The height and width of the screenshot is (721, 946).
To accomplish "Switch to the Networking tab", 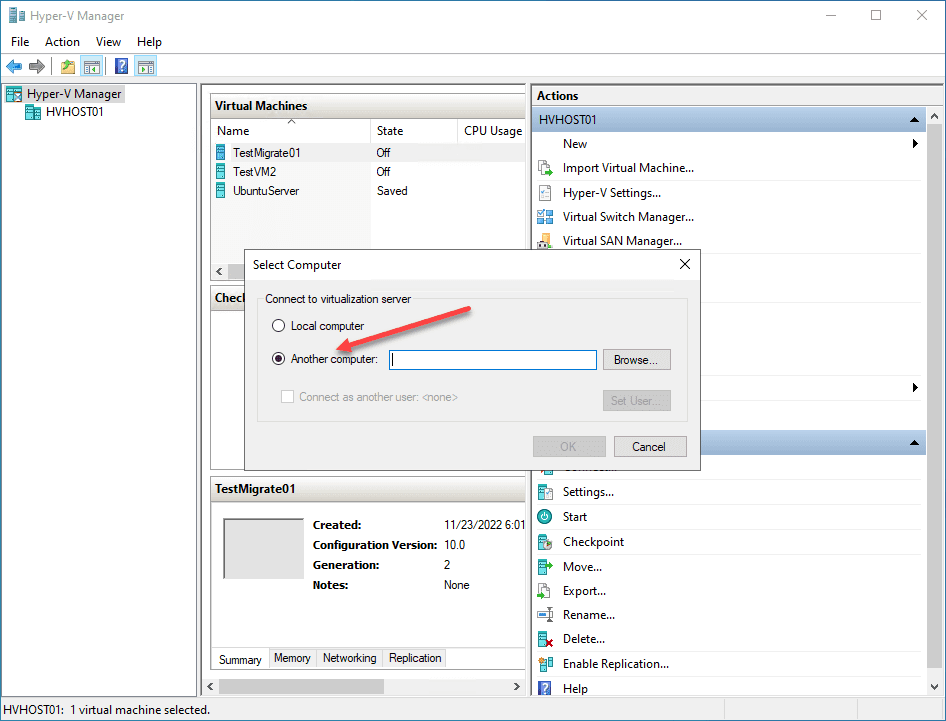I will (x=349, y=658).
